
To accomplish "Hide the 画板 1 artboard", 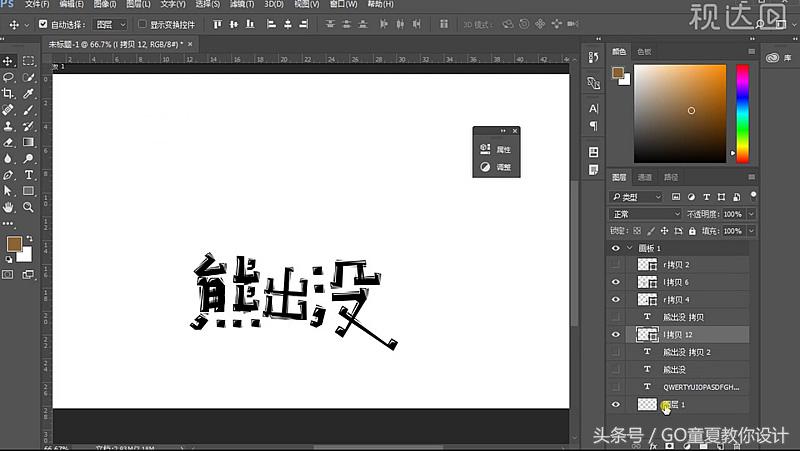I will [616, 248].
